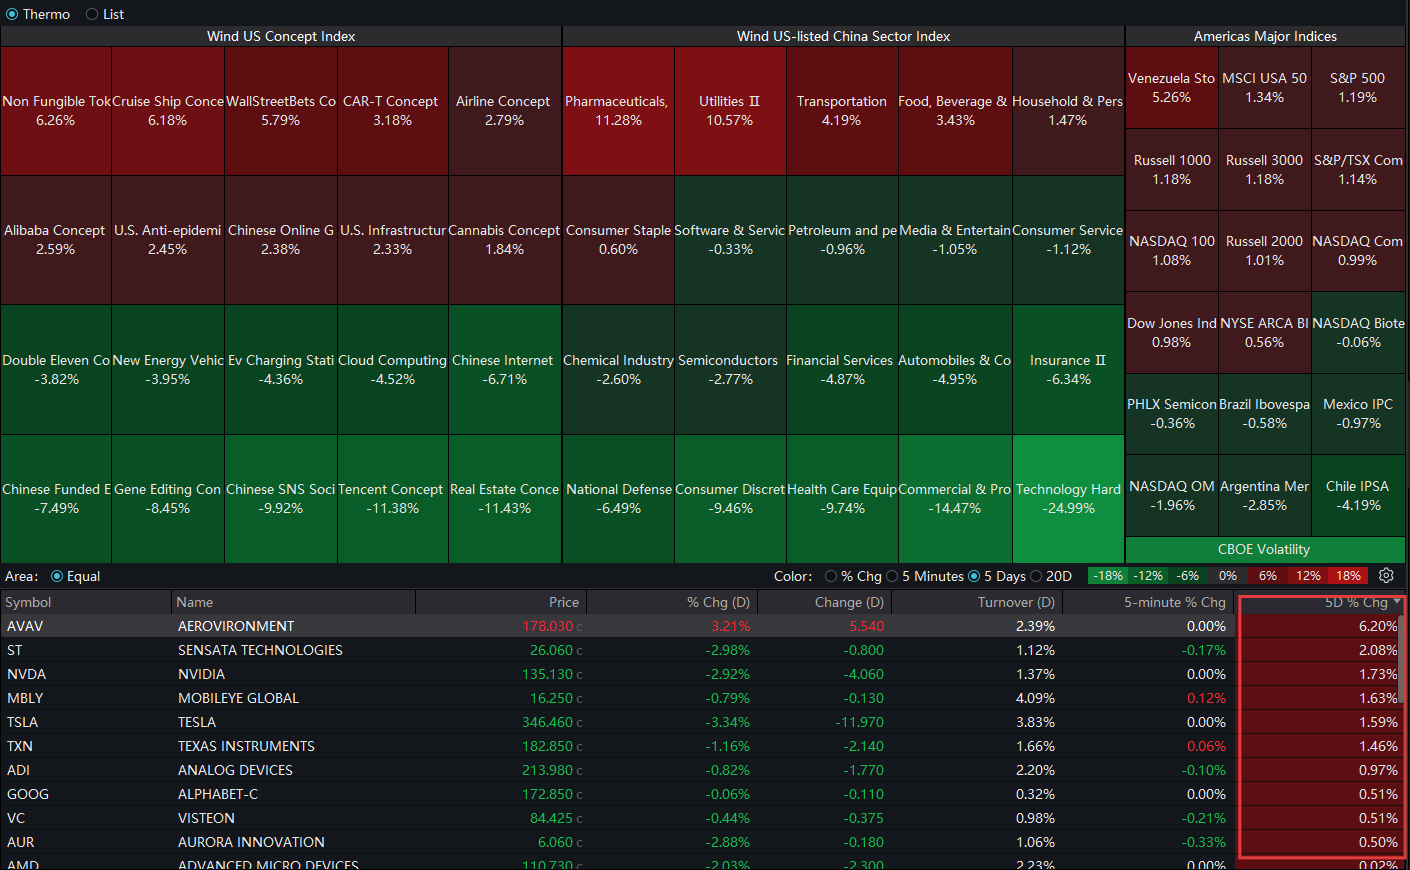Image resolution: width=1410 pixels, height=870 pixels.
Task: Open heatmap settings gear icon
Action: 1386,576
